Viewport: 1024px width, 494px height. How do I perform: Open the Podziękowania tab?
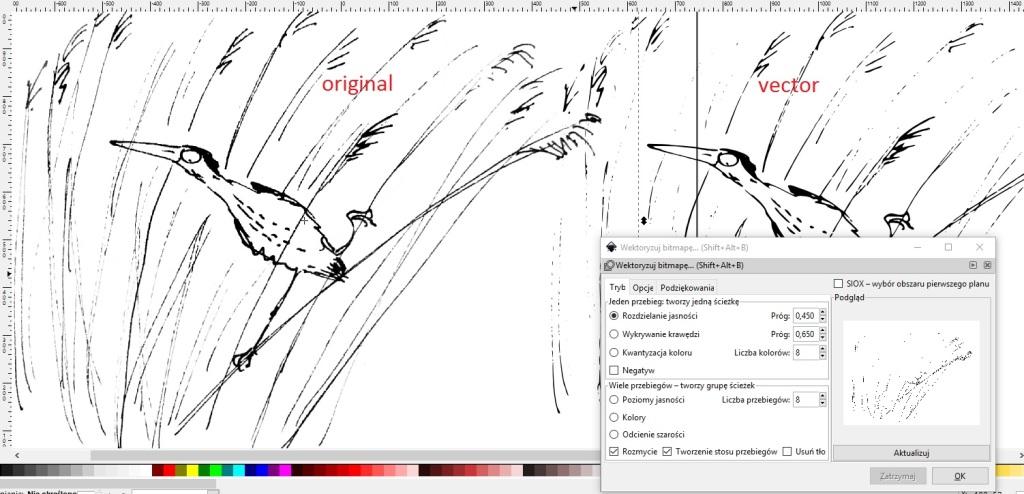tap(687, 288)
